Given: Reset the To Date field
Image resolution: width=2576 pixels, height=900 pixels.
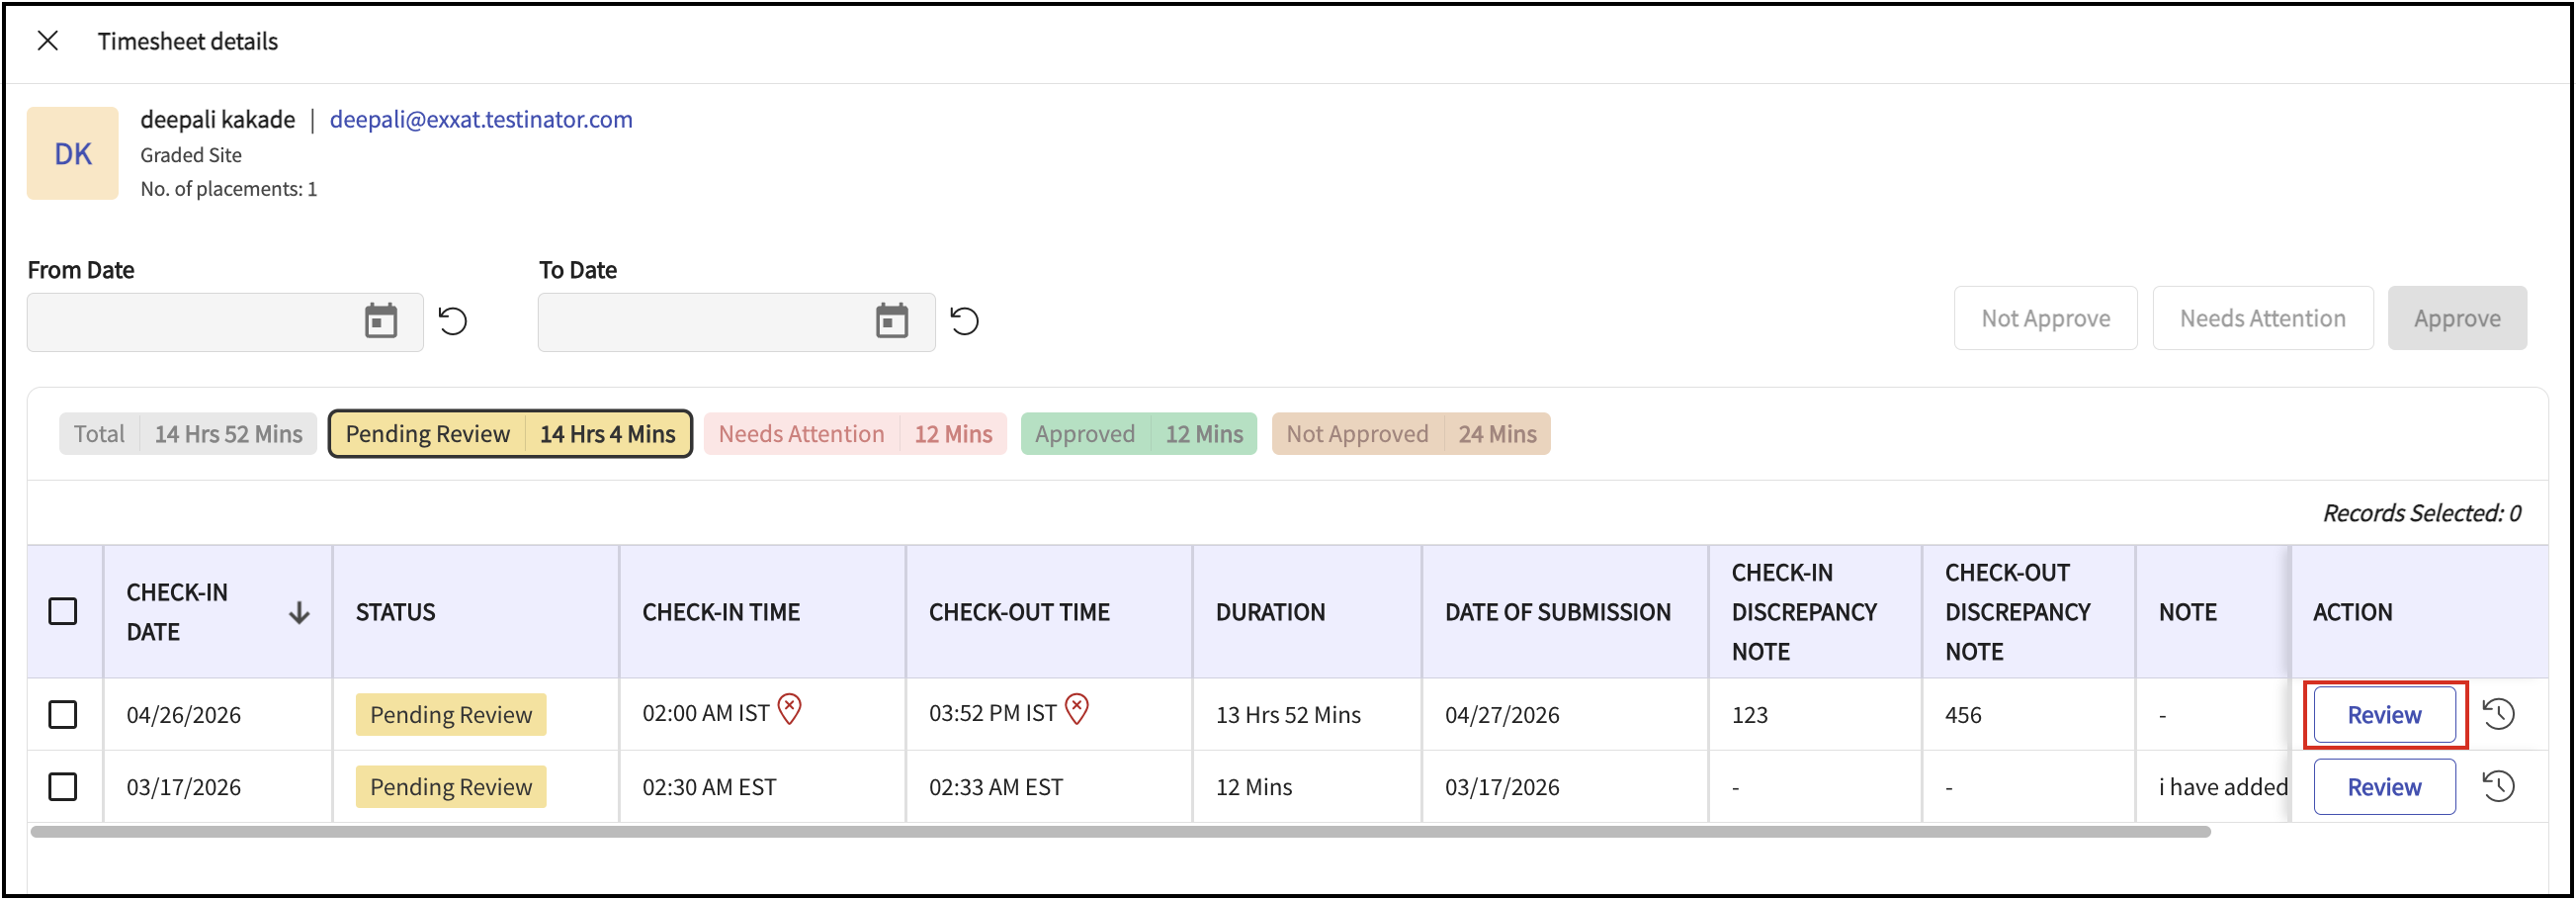Looking at the screenshot, I should click(x=964, y=321).
